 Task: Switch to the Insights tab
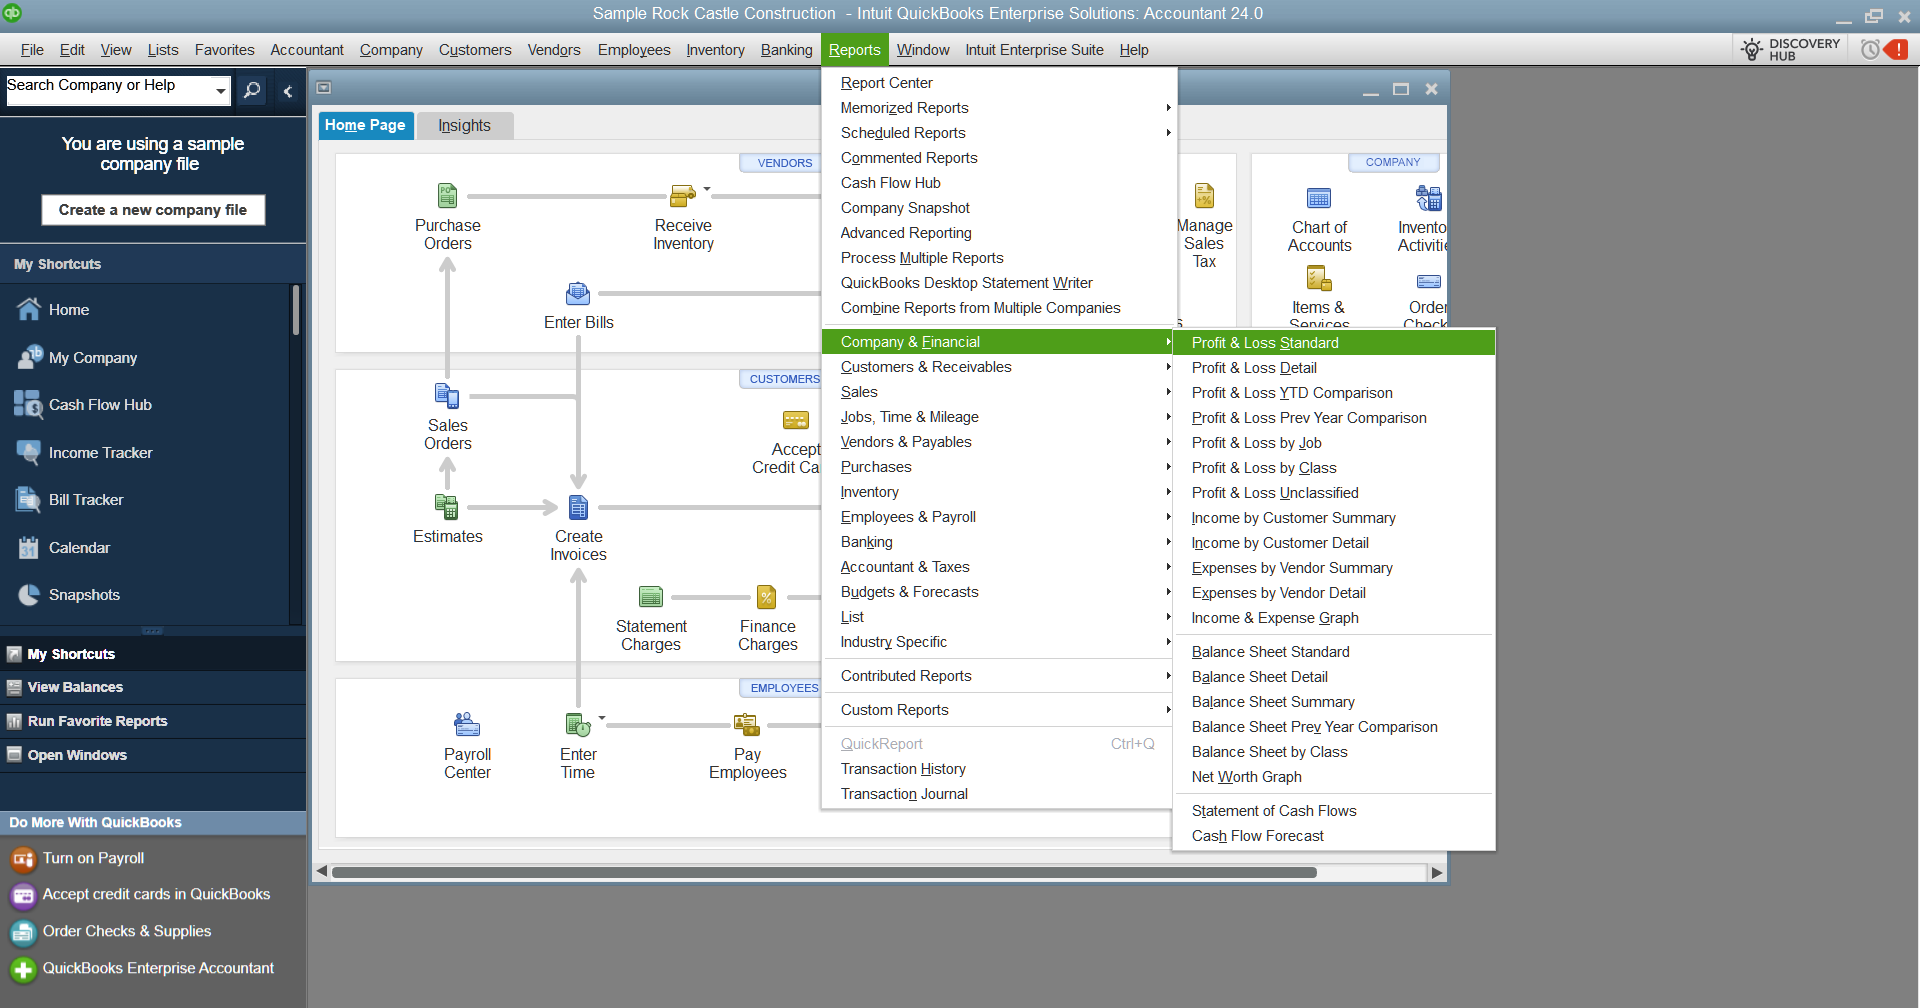[464, 125]
